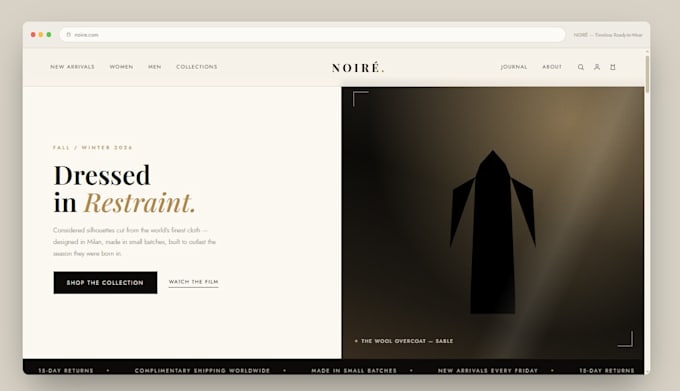The height and width of the screenshot is (391, 680).
Task: Open the Men menu item
Action: click(154, 67)
